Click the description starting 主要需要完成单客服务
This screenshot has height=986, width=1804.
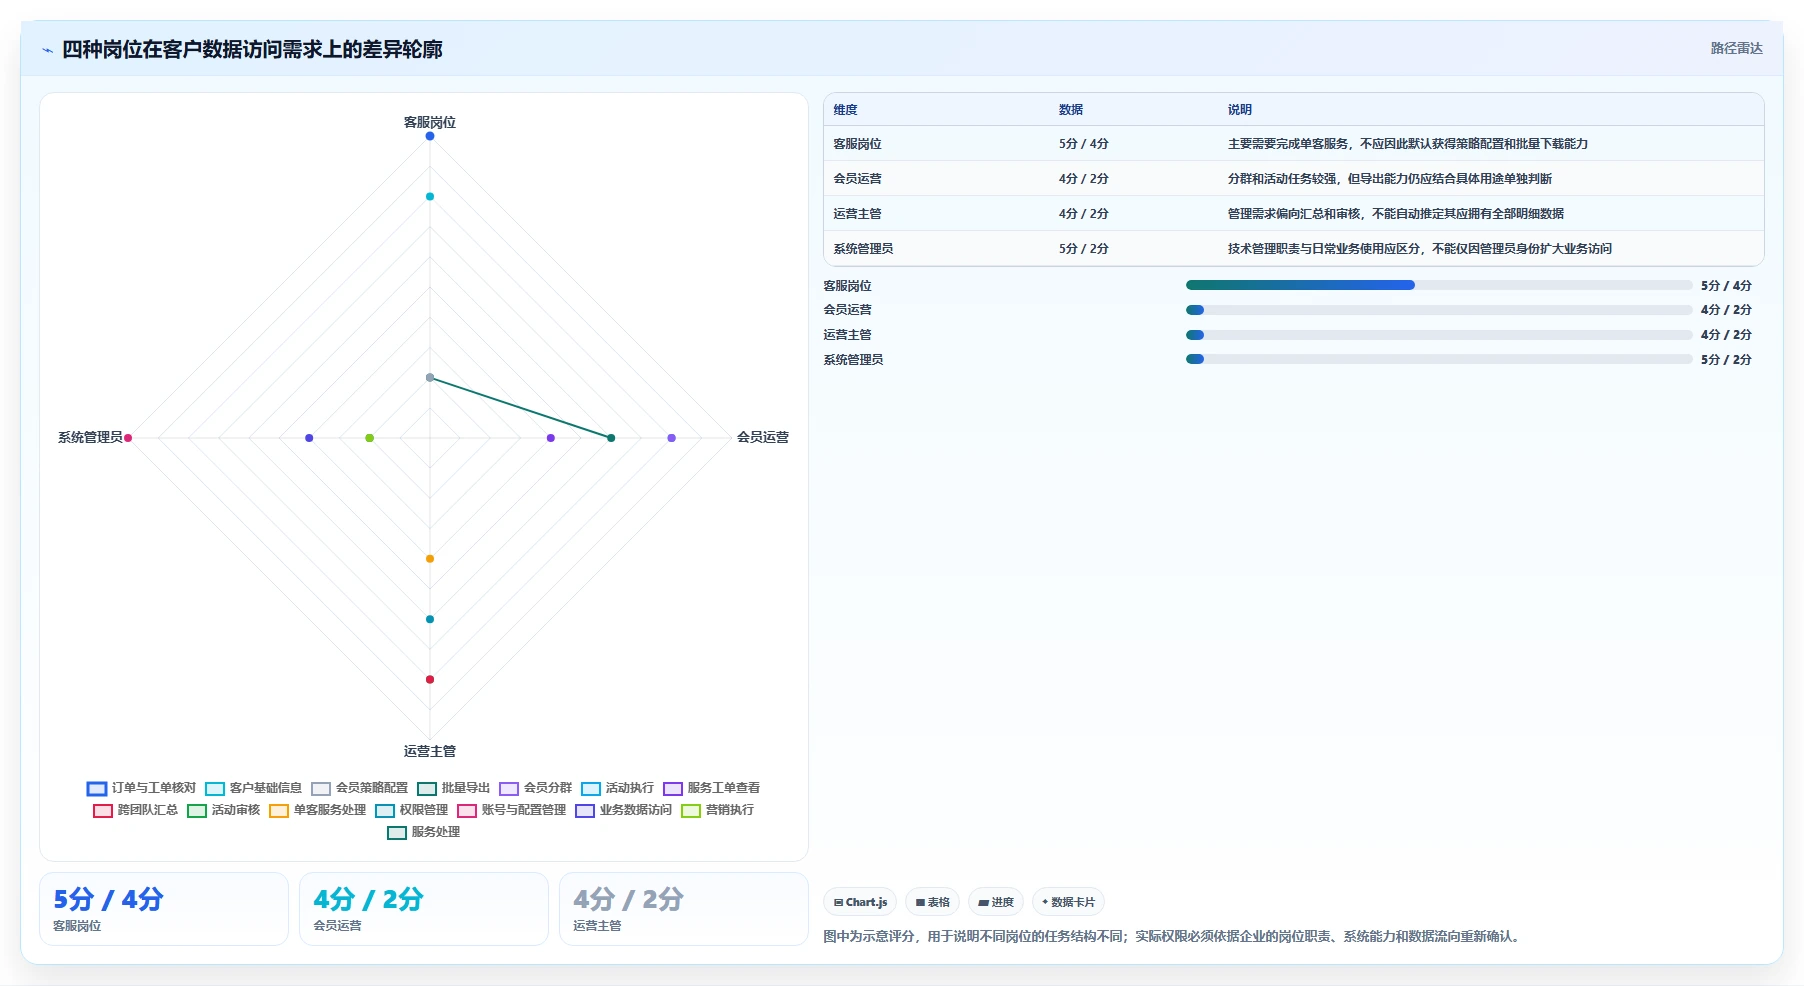click(1408, 144)
